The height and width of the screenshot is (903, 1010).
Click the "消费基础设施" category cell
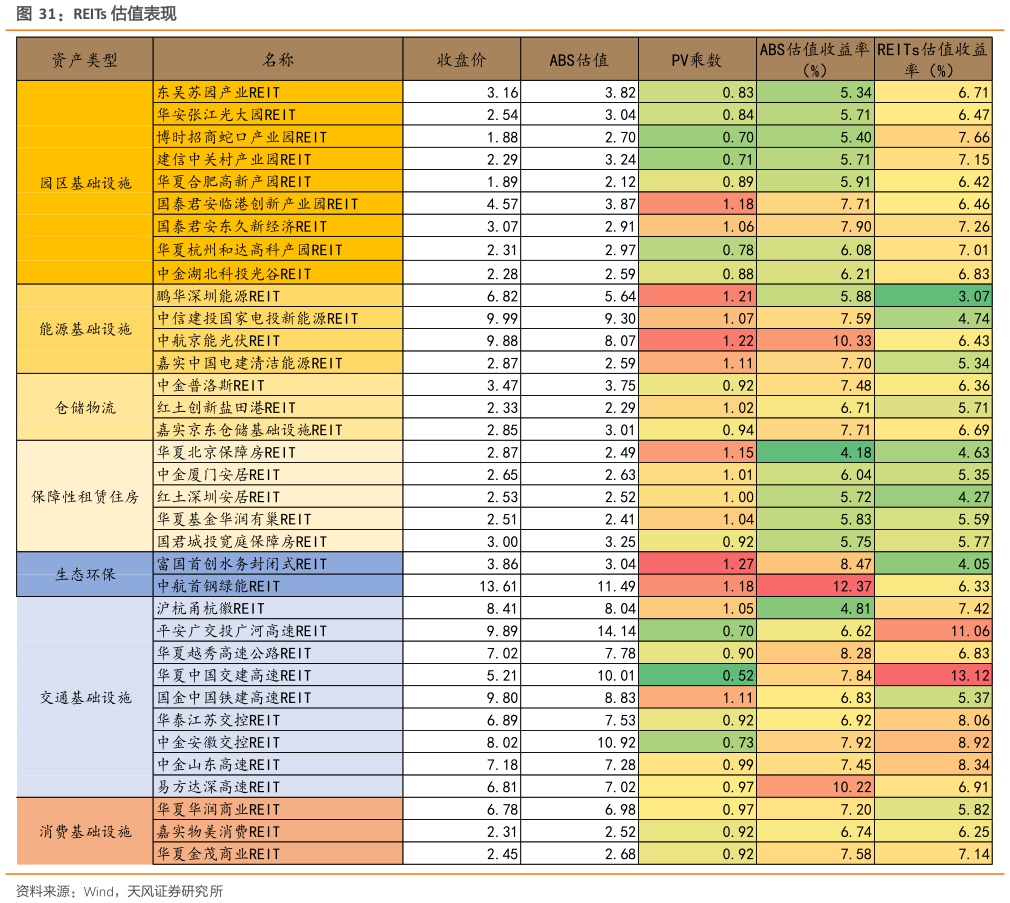(85, 832)
